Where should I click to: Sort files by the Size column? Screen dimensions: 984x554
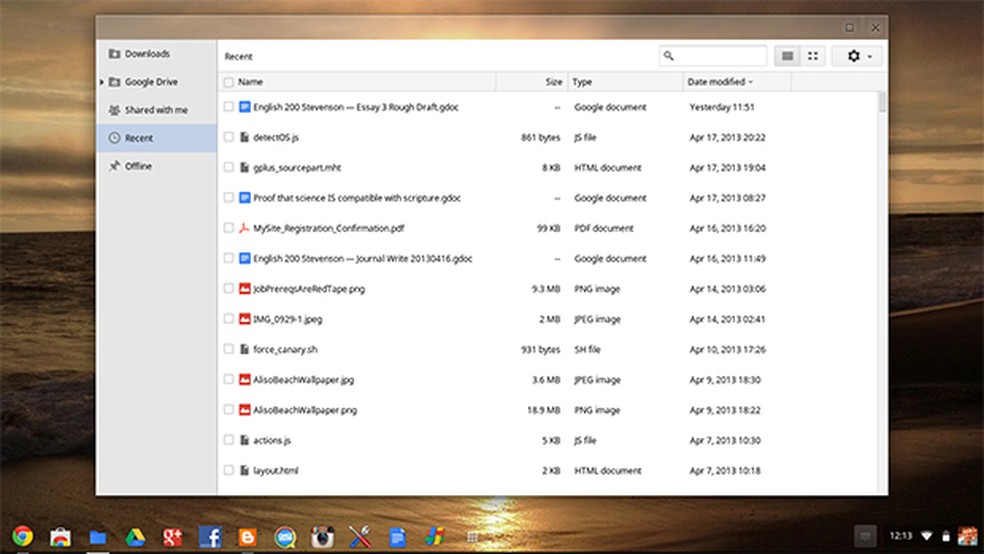point(553,82)
